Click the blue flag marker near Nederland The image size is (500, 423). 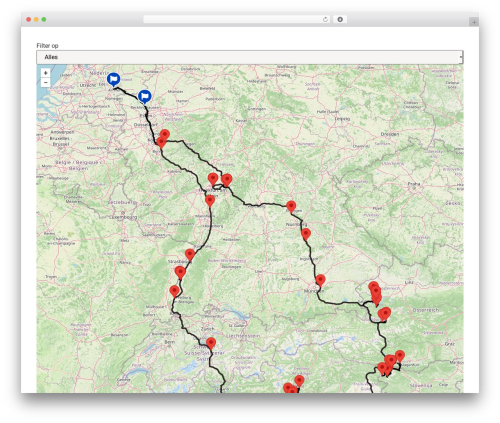point(114,80)
